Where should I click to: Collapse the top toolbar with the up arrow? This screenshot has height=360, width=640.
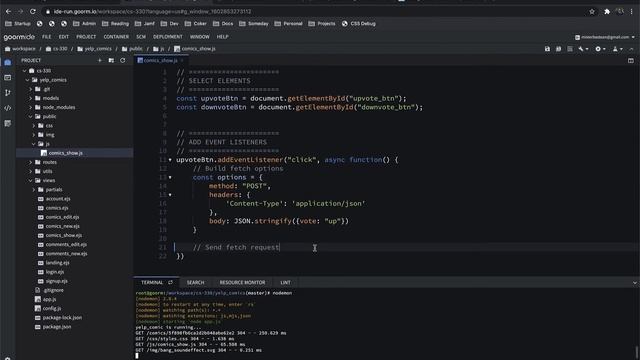631,49
